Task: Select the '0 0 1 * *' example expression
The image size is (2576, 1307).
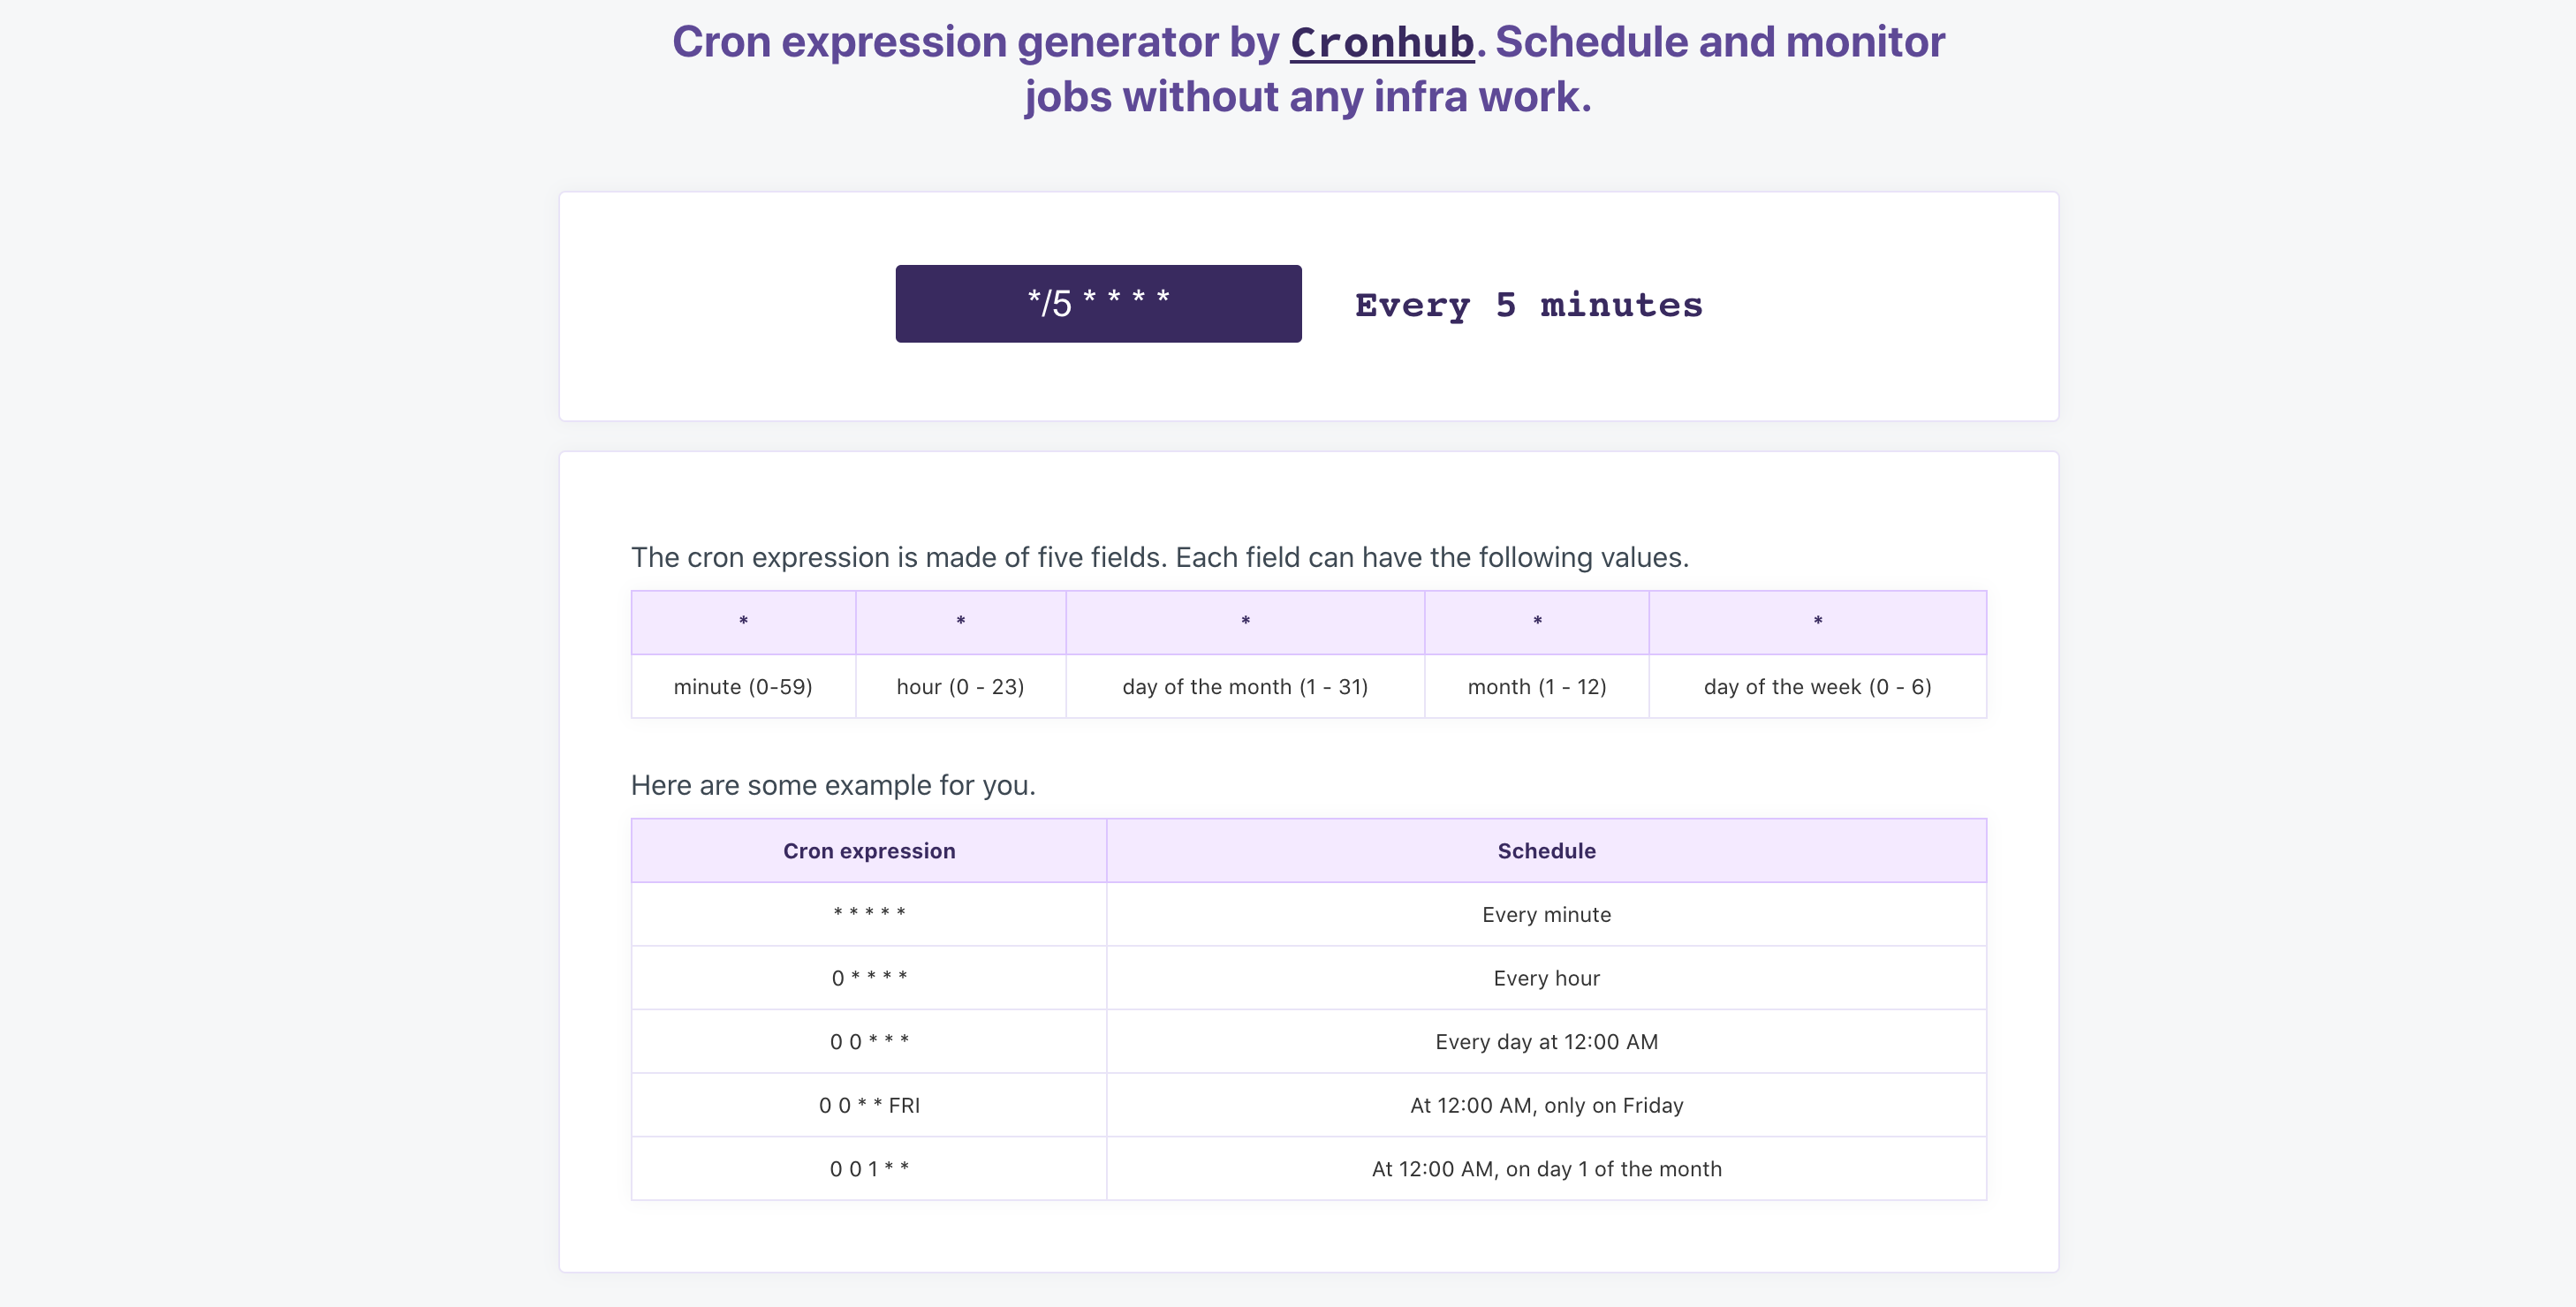Action: [x=868, y=1169]
